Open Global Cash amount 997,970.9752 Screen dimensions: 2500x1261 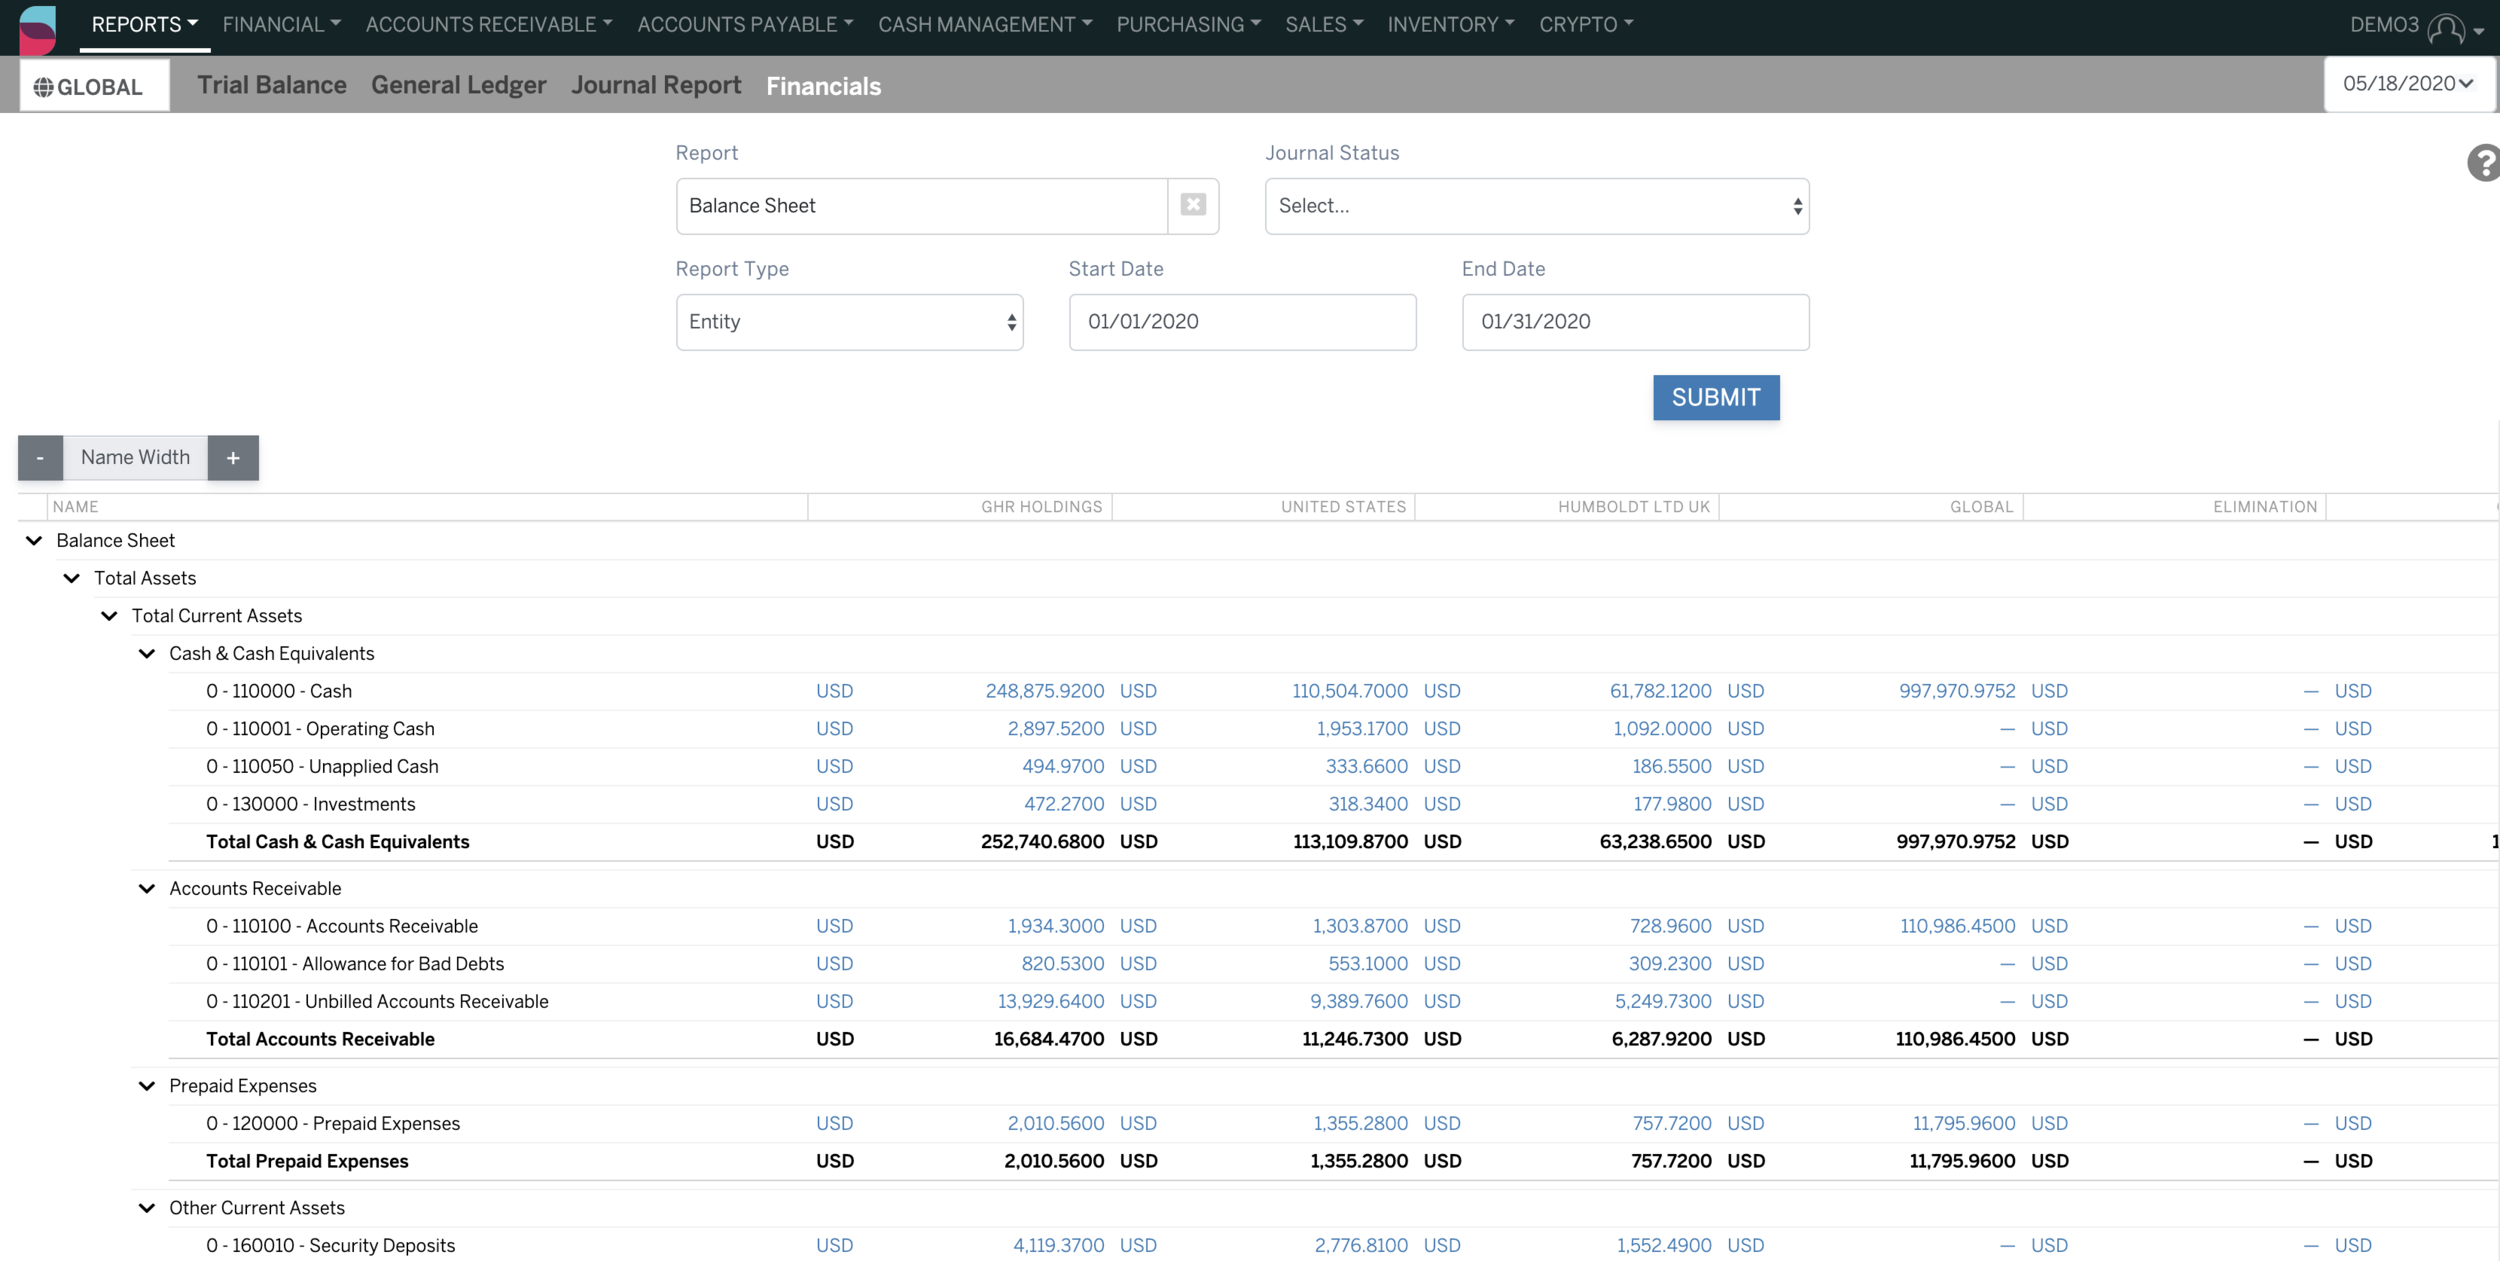[1957, 691]
